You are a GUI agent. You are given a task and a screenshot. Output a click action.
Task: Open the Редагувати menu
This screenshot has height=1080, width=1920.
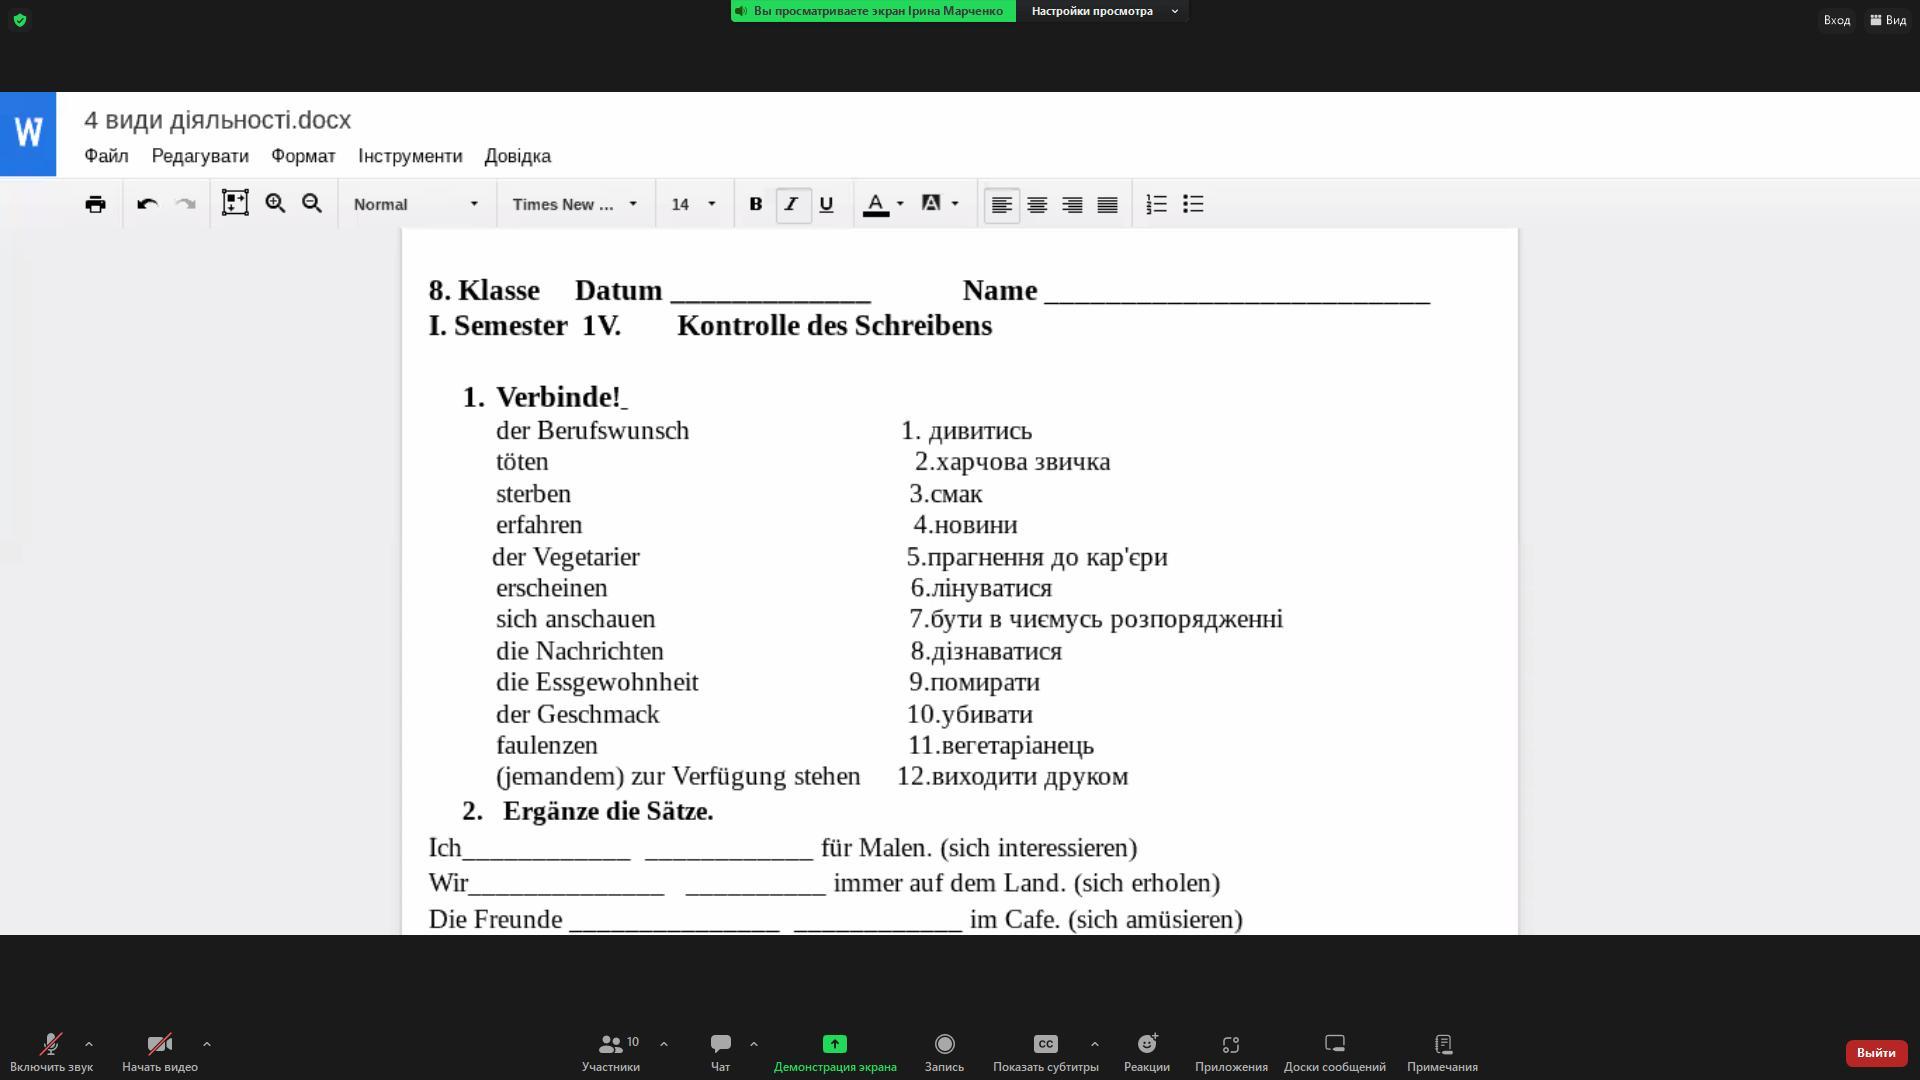[x=200, y=156]
